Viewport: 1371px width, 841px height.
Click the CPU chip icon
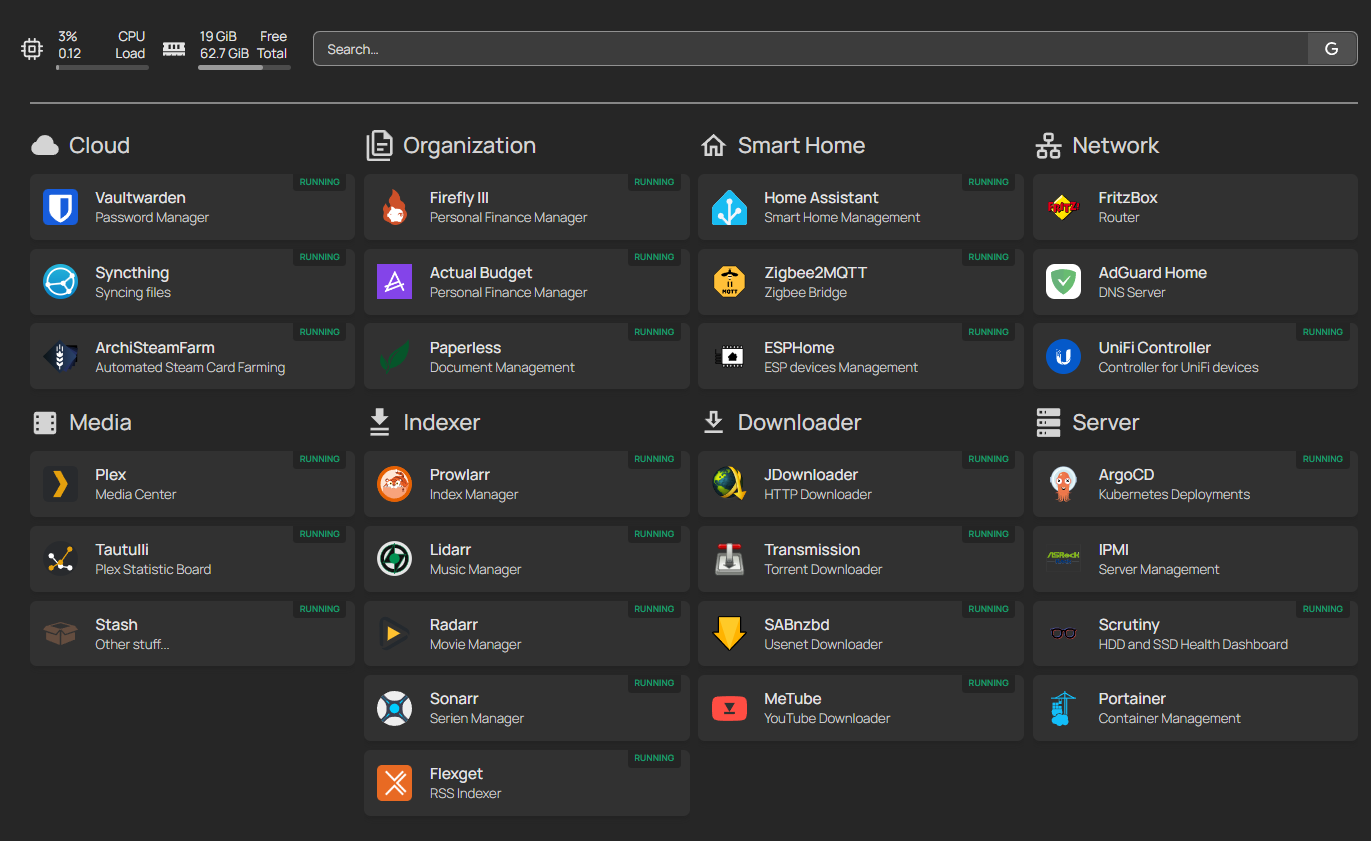pos(32,48)
